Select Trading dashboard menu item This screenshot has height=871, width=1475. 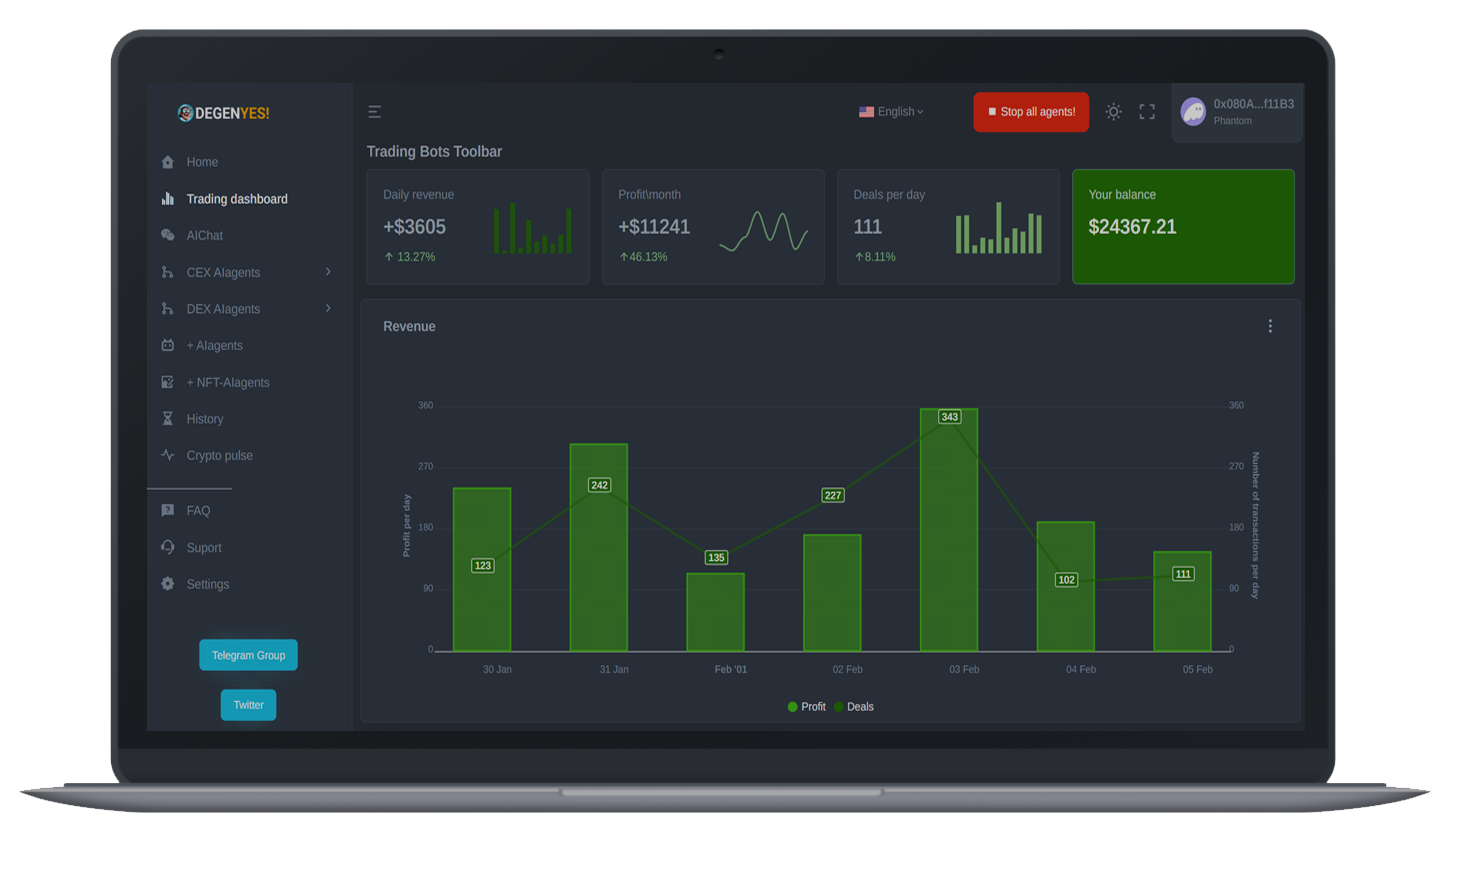[237, 199]
